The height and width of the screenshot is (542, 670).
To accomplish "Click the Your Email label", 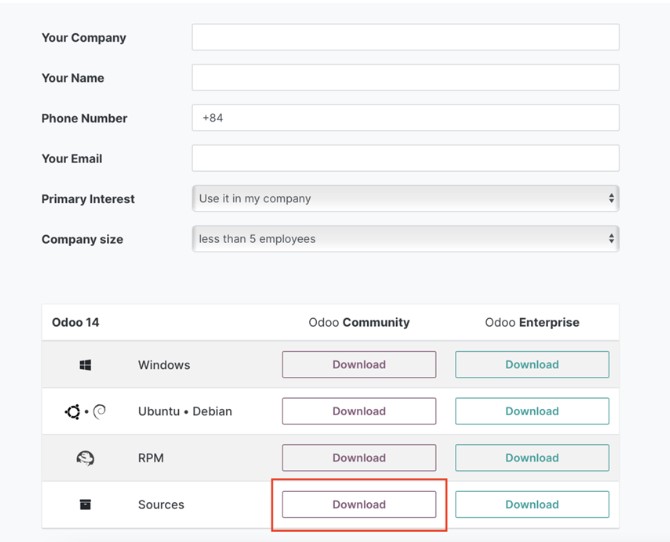I will (72, 159).
